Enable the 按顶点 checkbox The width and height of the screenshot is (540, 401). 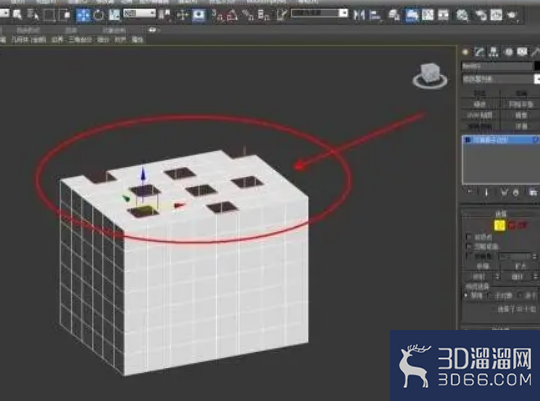tap(469, 237)
